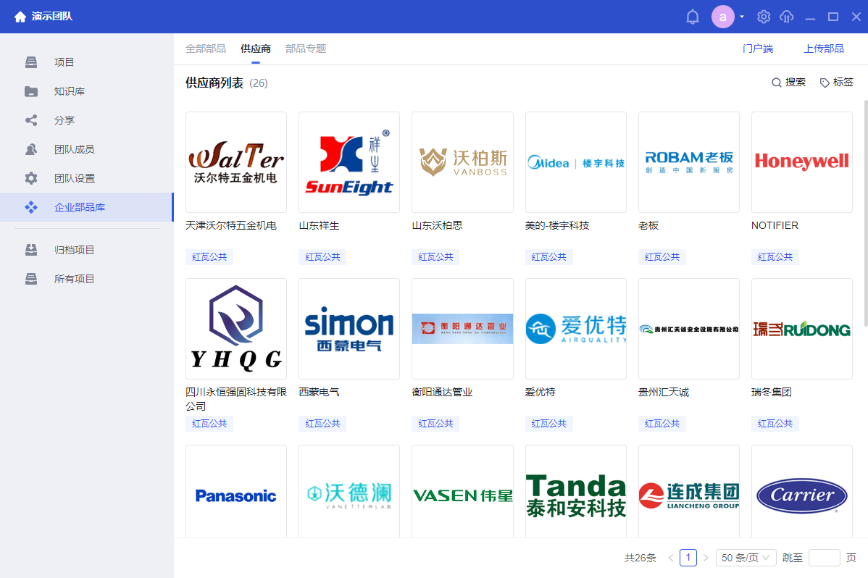The width and height of the screenshot is (868, 578).
Task: Open the YHQG supplier thumbnail
Action: click(236, 329)
